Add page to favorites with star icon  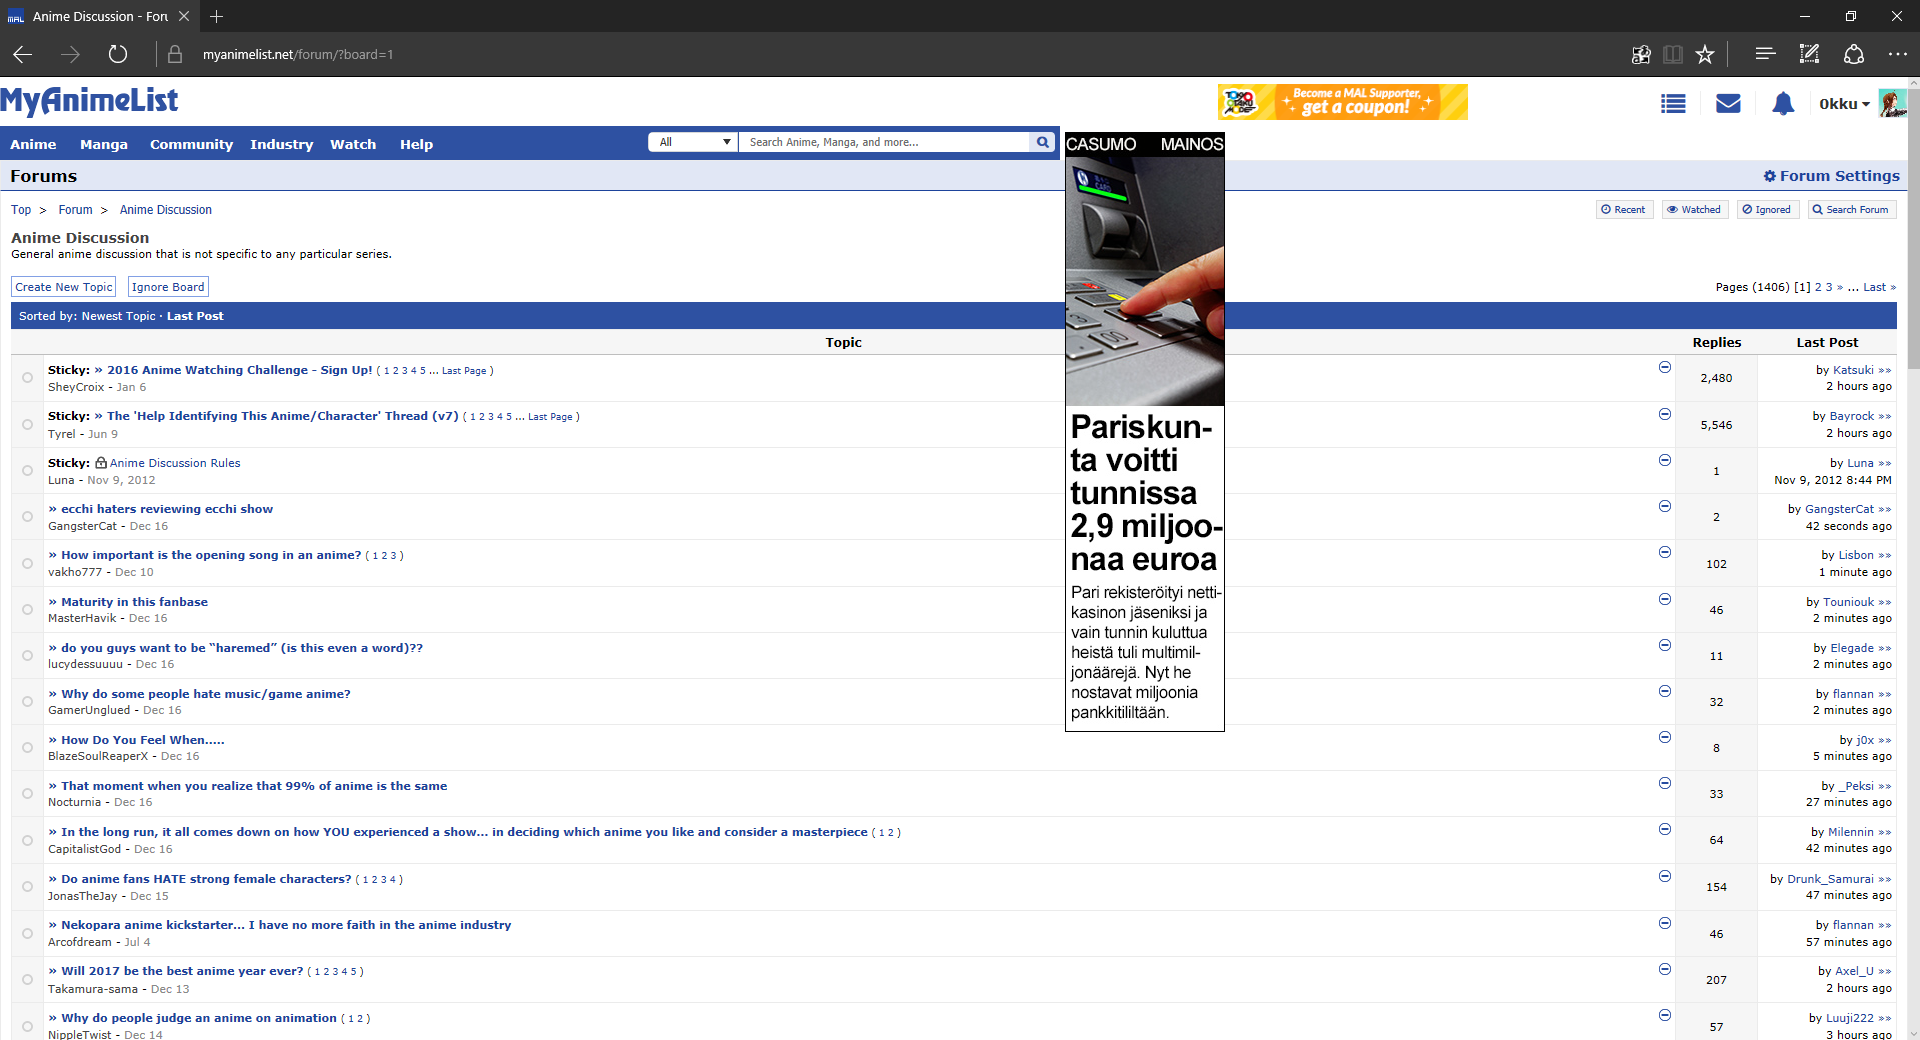click(1705, 55)
